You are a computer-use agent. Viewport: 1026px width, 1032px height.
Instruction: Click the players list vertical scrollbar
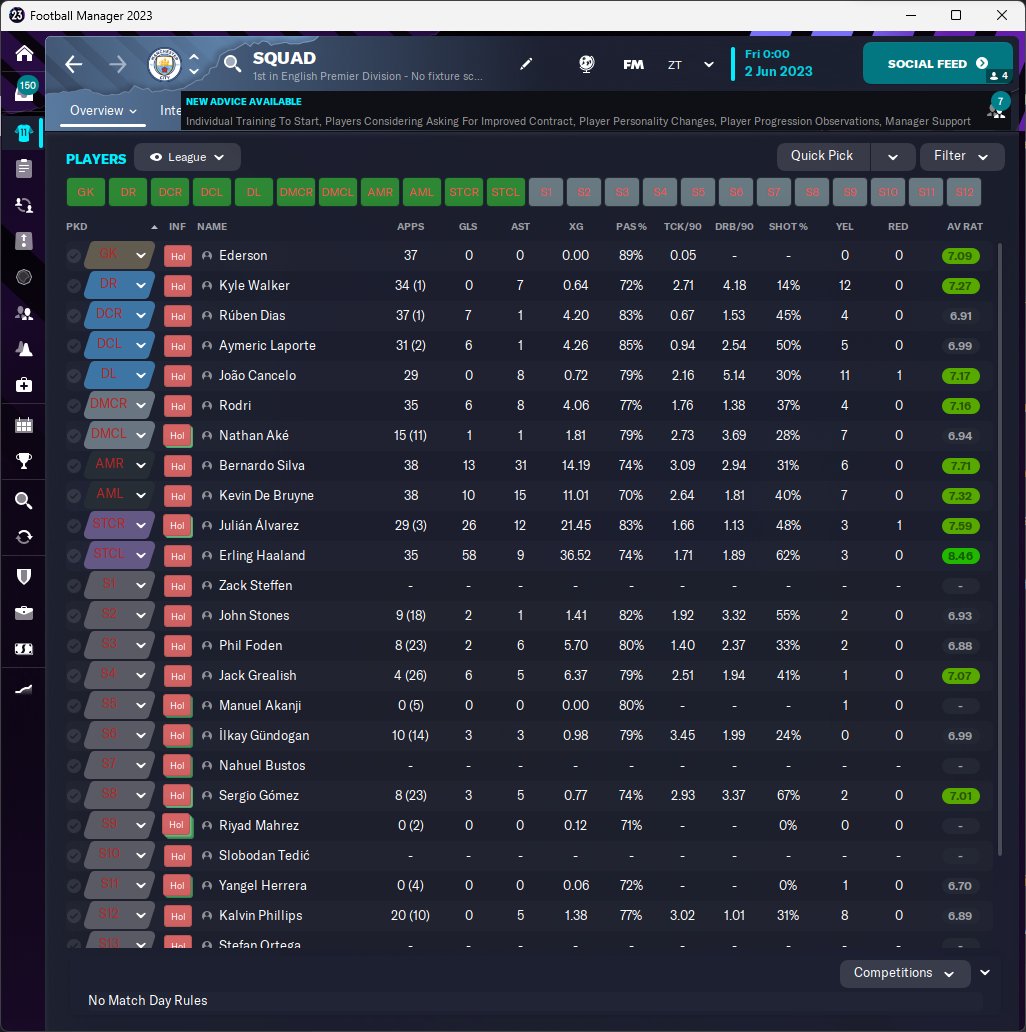pos(1000,550)
